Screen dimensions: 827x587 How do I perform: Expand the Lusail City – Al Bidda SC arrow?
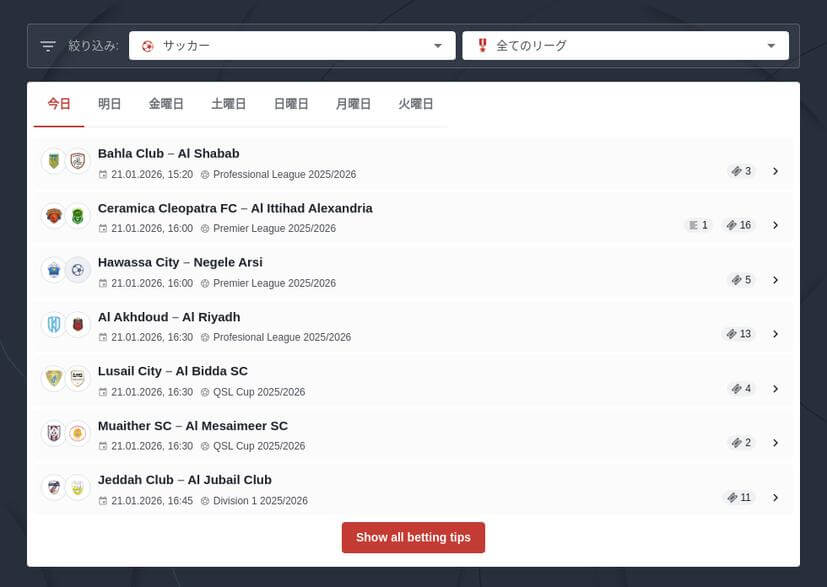[x=775, y=389]
